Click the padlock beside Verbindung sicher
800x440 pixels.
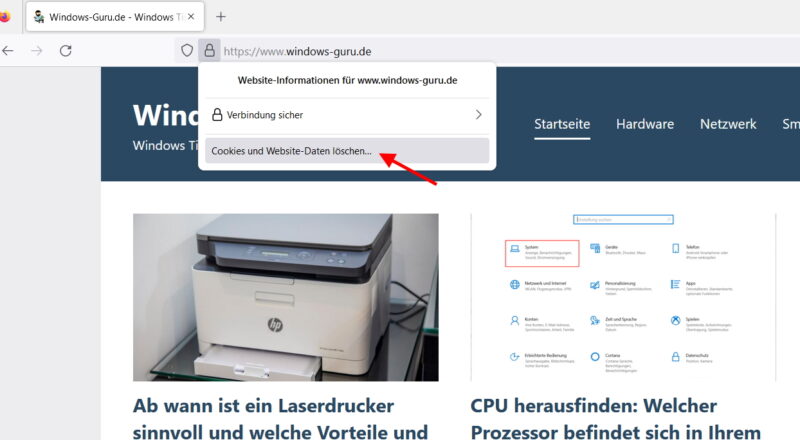pos(217,114)
